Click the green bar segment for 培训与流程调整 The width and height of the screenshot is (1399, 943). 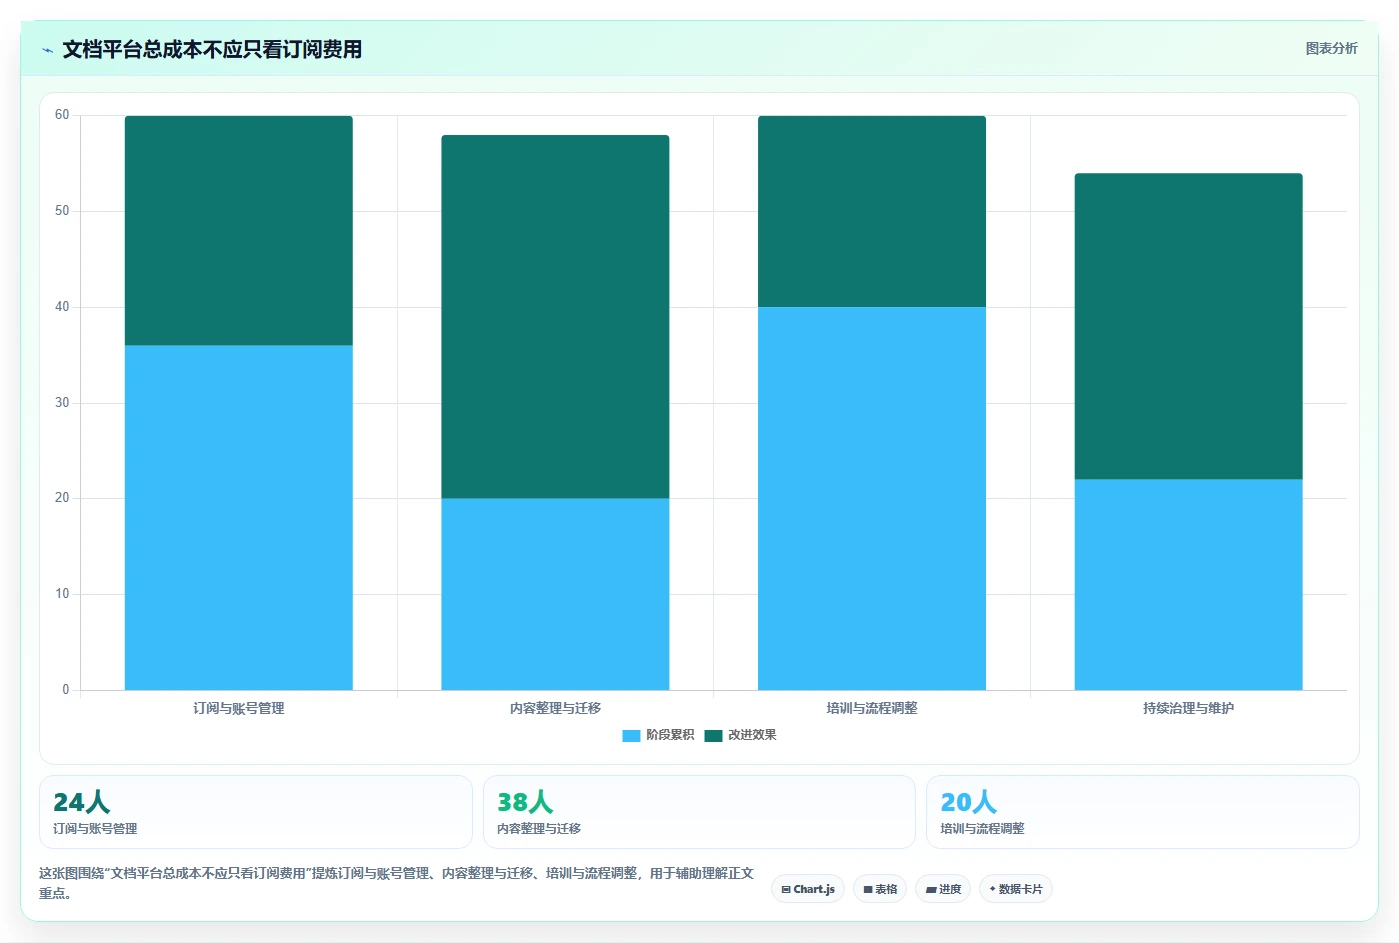coord(872,212)
